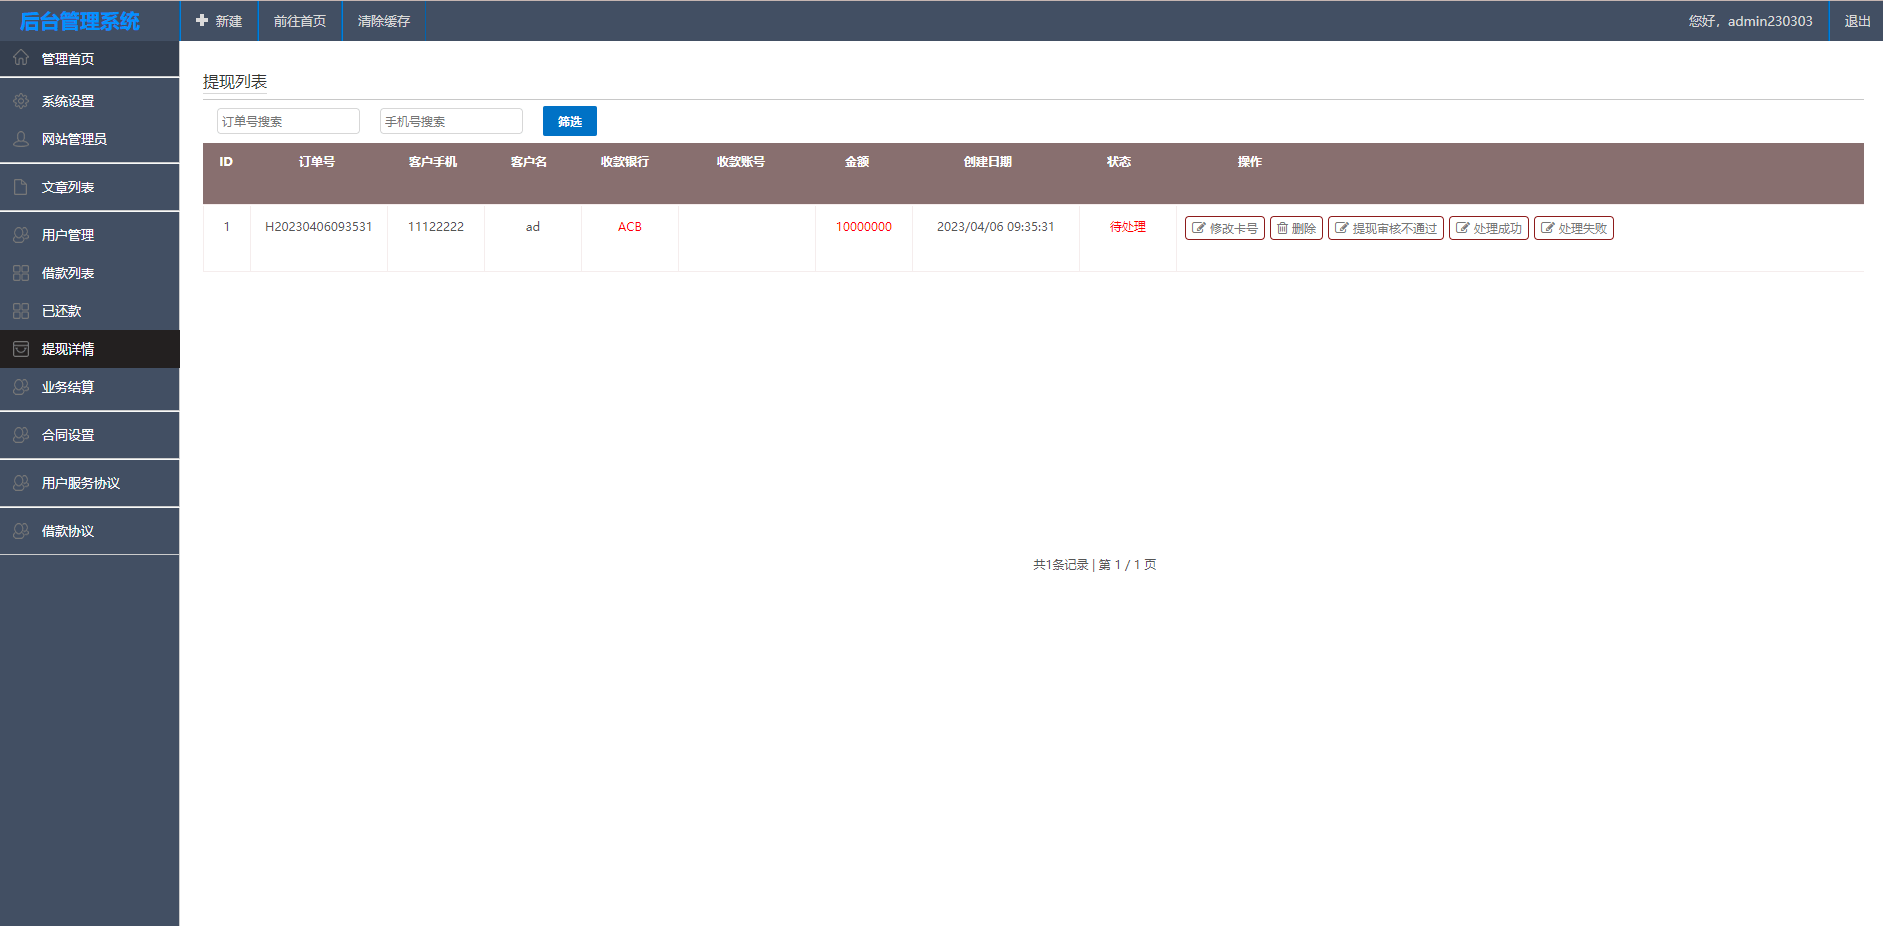
Task: Mark the withdrawal as 处理成功
Action: tap(1488, 228)
